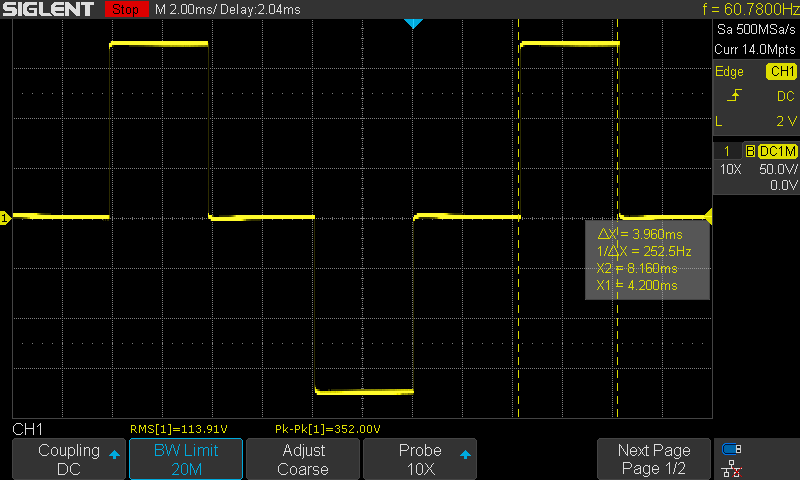Expand the Probe 10X attenuation list

click(420, 459)
